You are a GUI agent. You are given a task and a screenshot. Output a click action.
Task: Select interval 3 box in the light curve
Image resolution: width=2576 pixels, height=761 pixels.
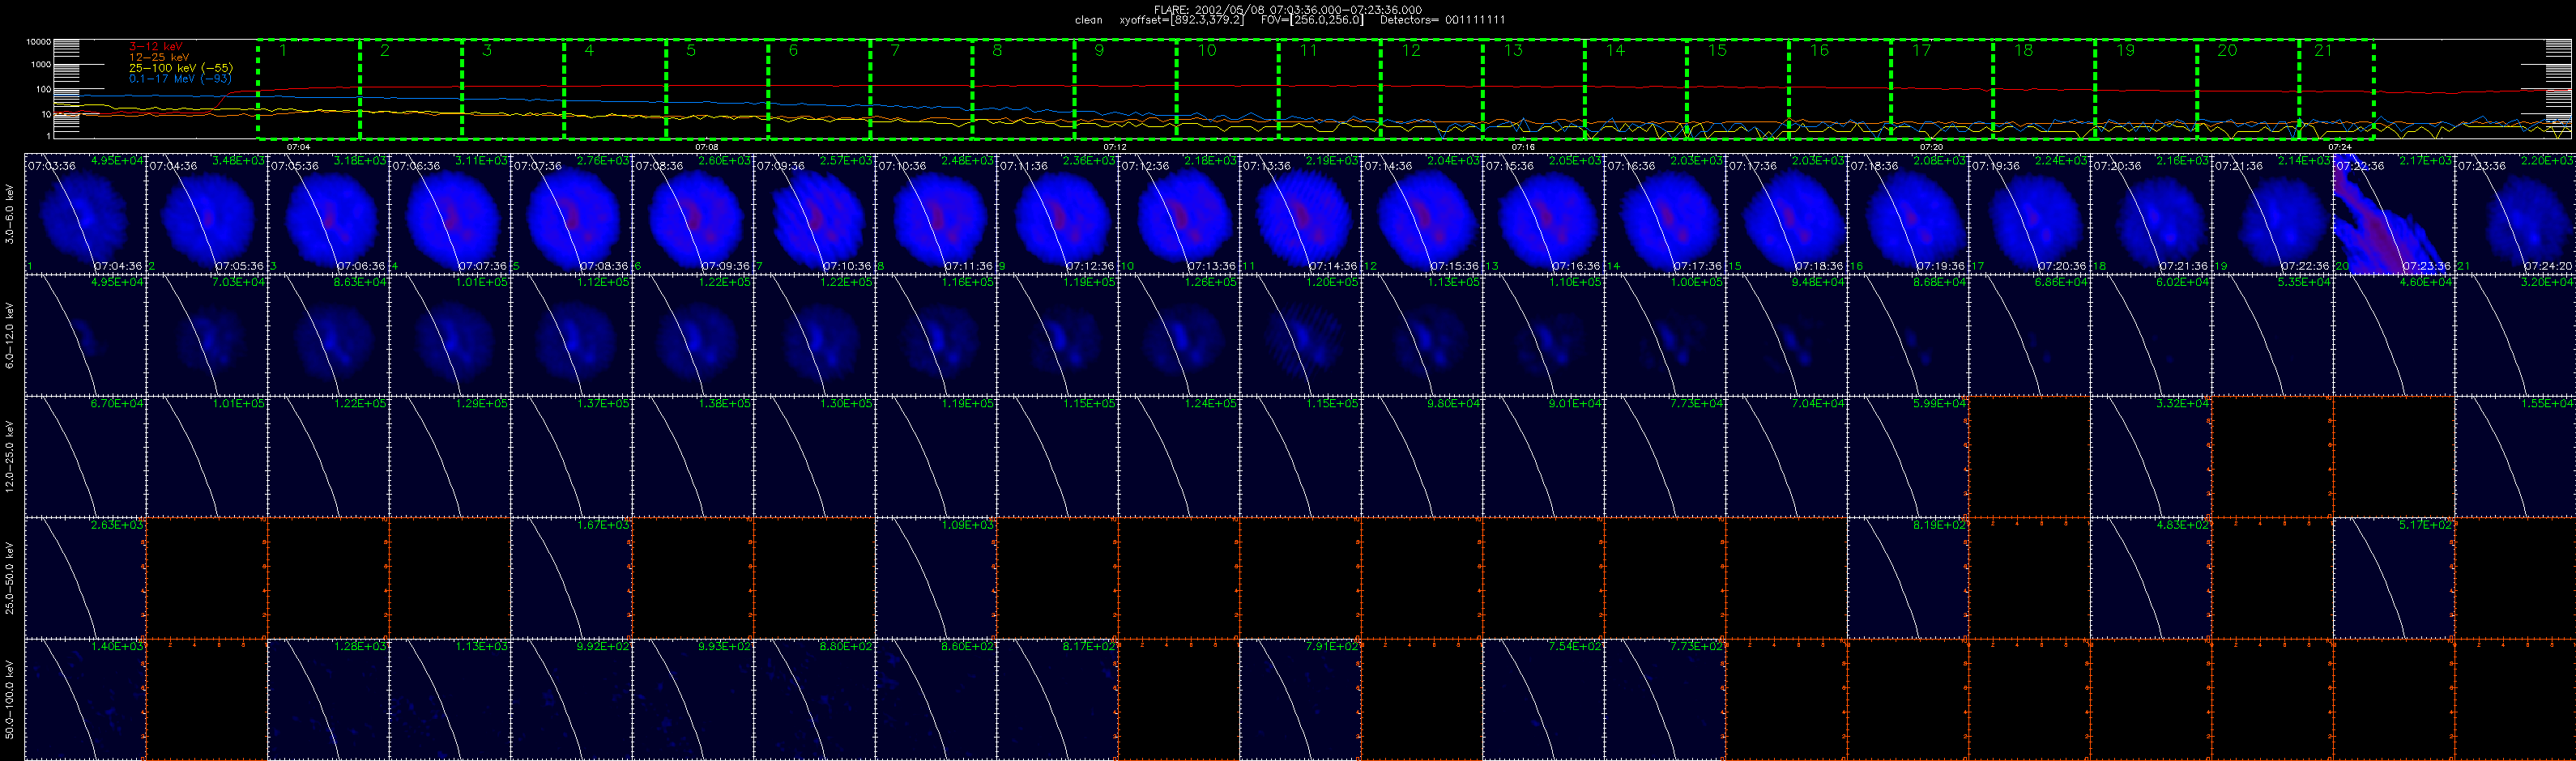(x=513, y=89)
